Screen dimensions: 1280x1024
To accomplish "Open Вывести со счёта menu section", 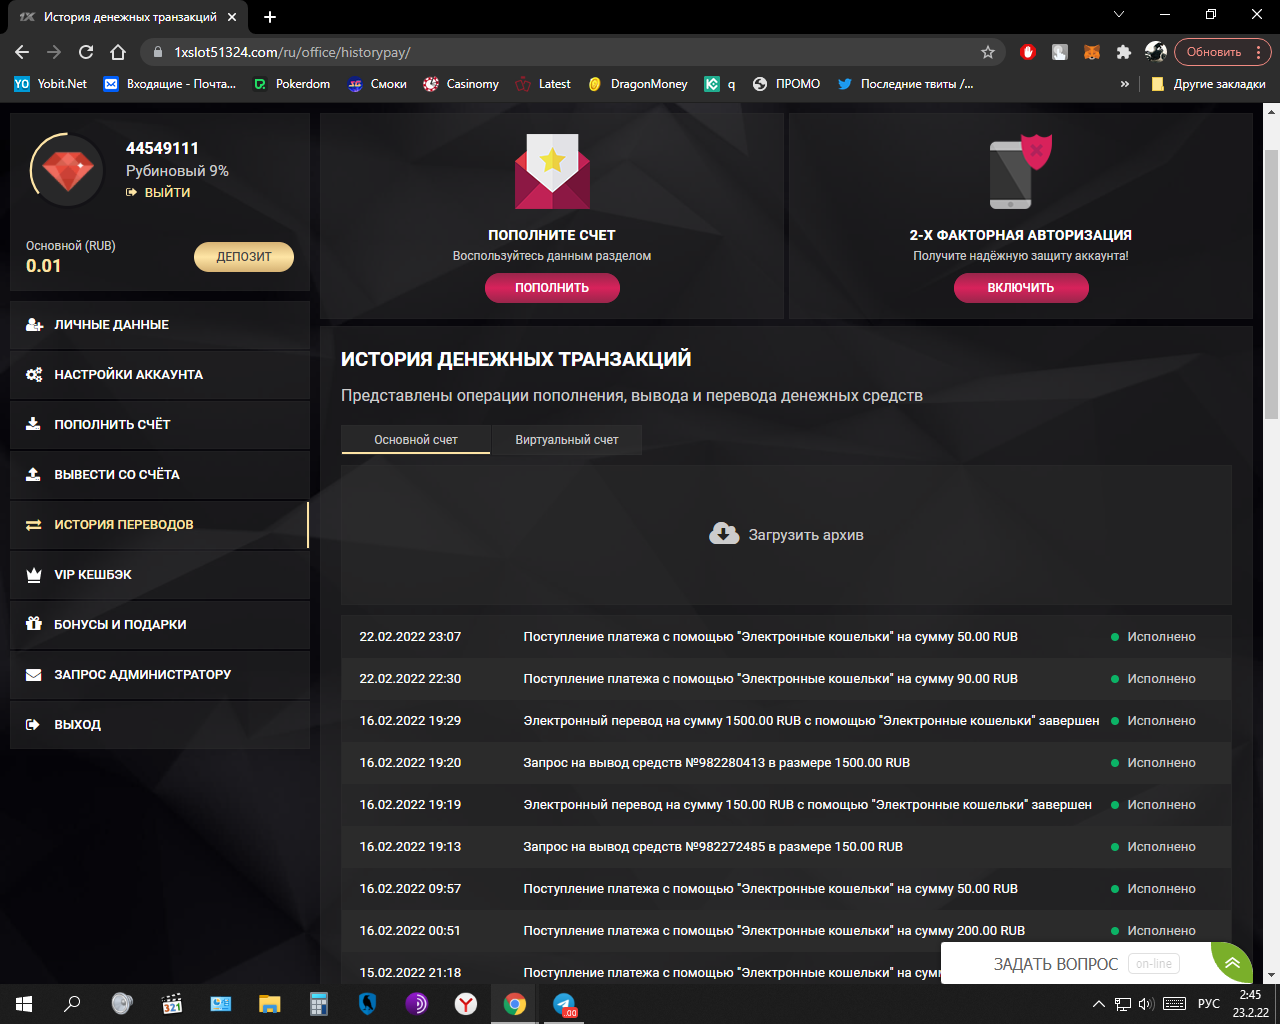I will 117,475.
